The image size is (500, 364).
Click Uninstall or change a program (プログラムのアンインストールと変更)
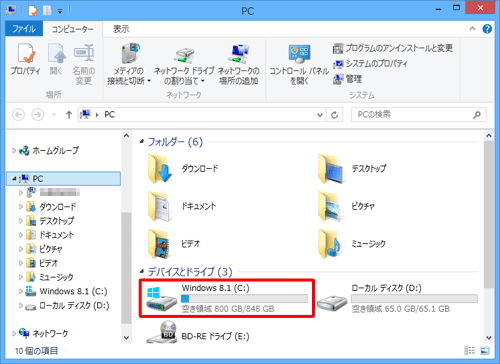(x=393, y=48)
